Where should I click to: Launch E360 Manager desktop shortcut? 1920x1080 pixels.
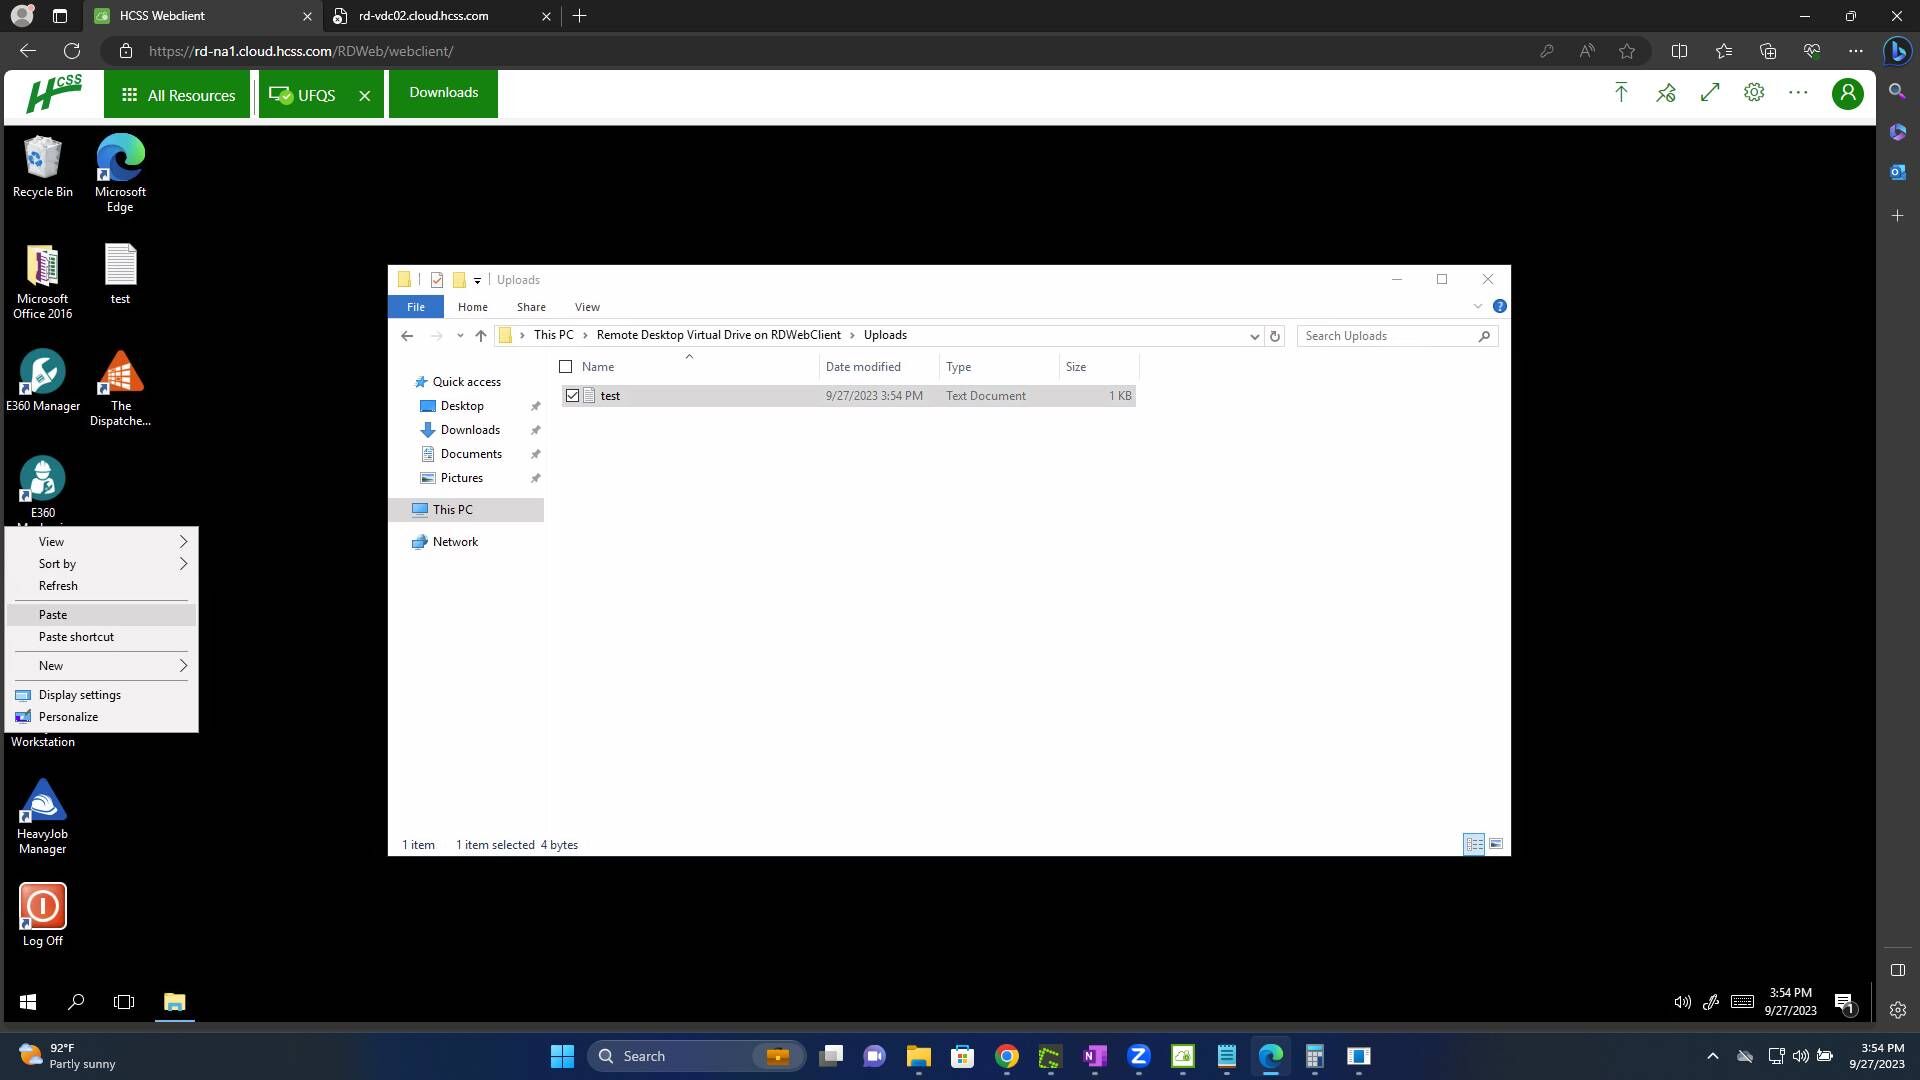click(x=42, y=371)
